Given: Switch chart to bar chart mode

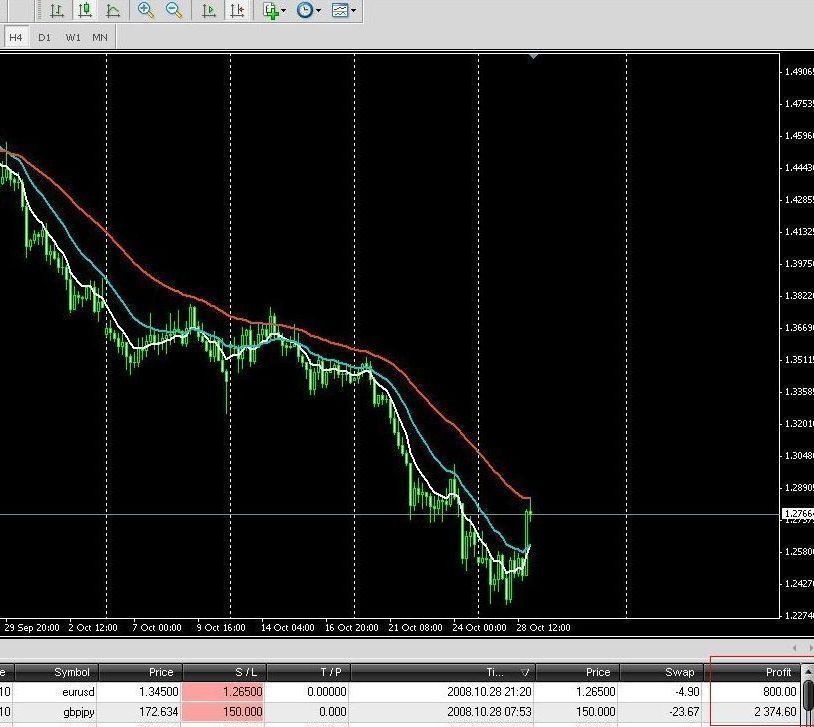Looking at the screenshot, I should pyautogui.click(x=57, y=11).
